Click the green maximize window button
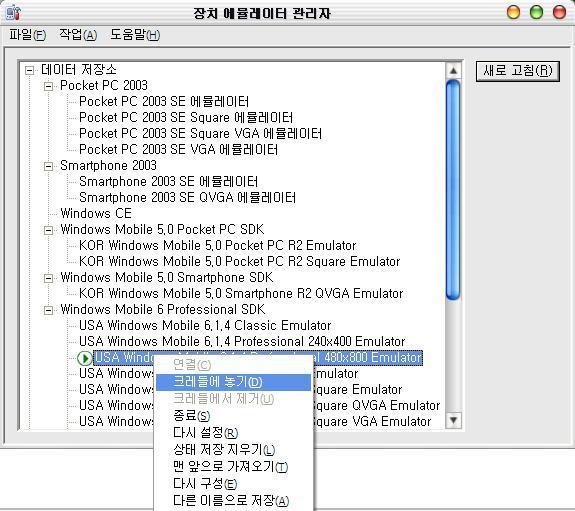The image size is (575, 511). 536,12
